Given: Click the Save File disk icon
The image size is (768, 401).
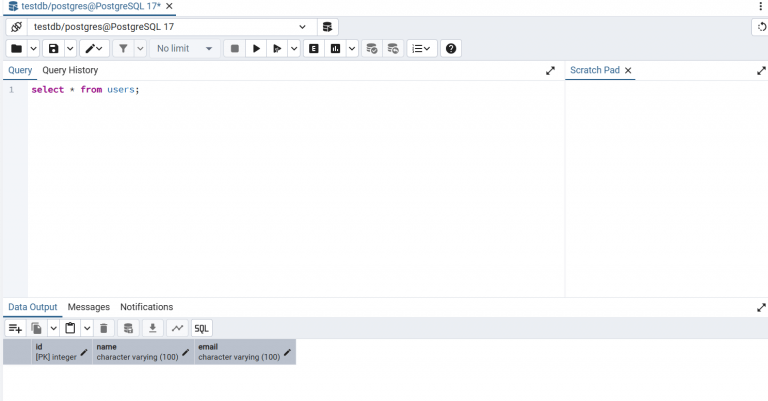Looking at the screenshot, I should click(53, 48).
